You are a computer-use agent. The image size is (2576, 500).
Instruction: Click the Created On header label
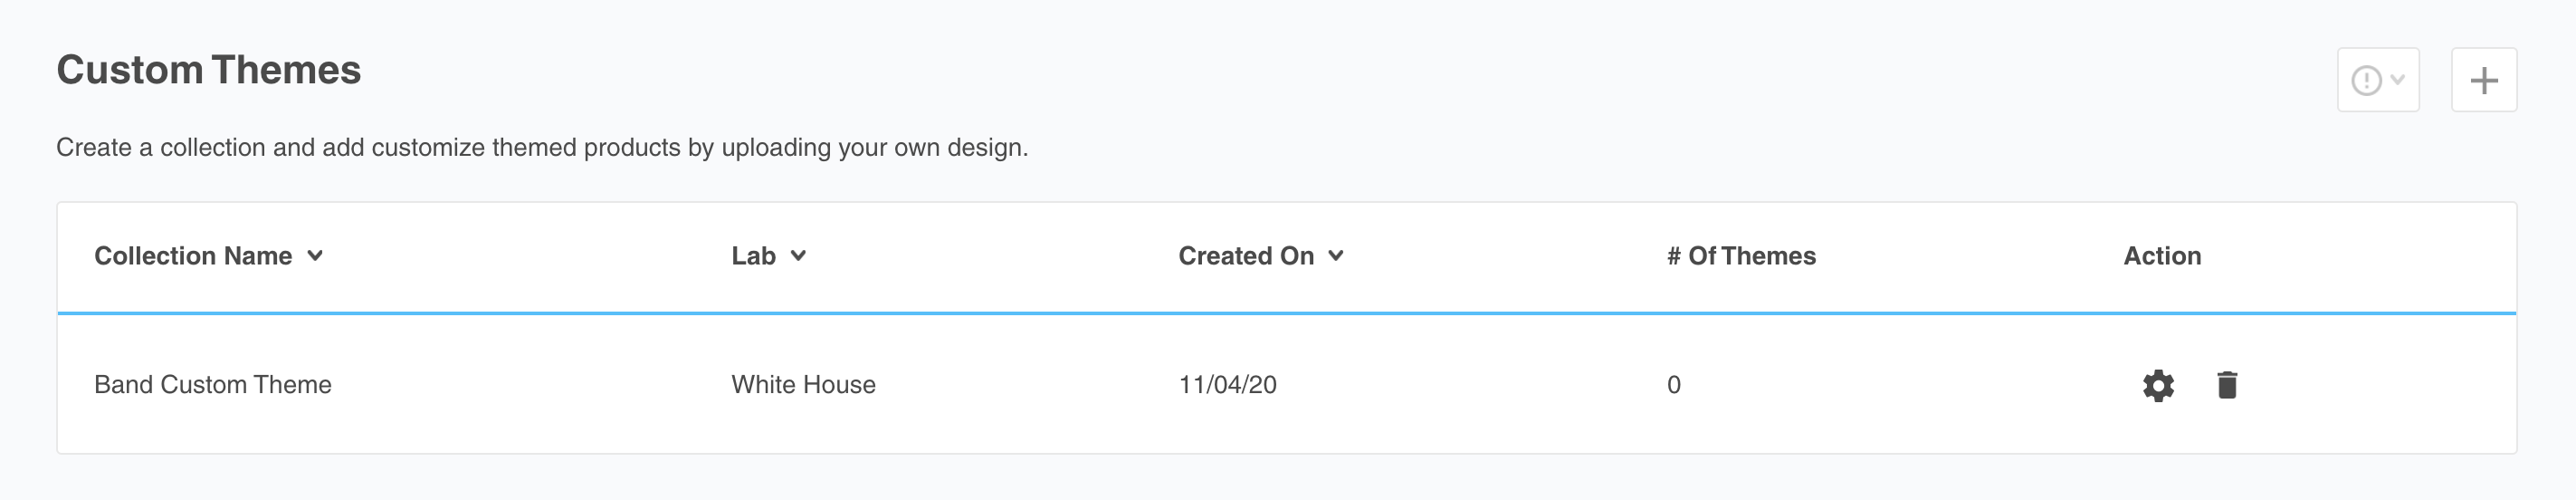1246,256
